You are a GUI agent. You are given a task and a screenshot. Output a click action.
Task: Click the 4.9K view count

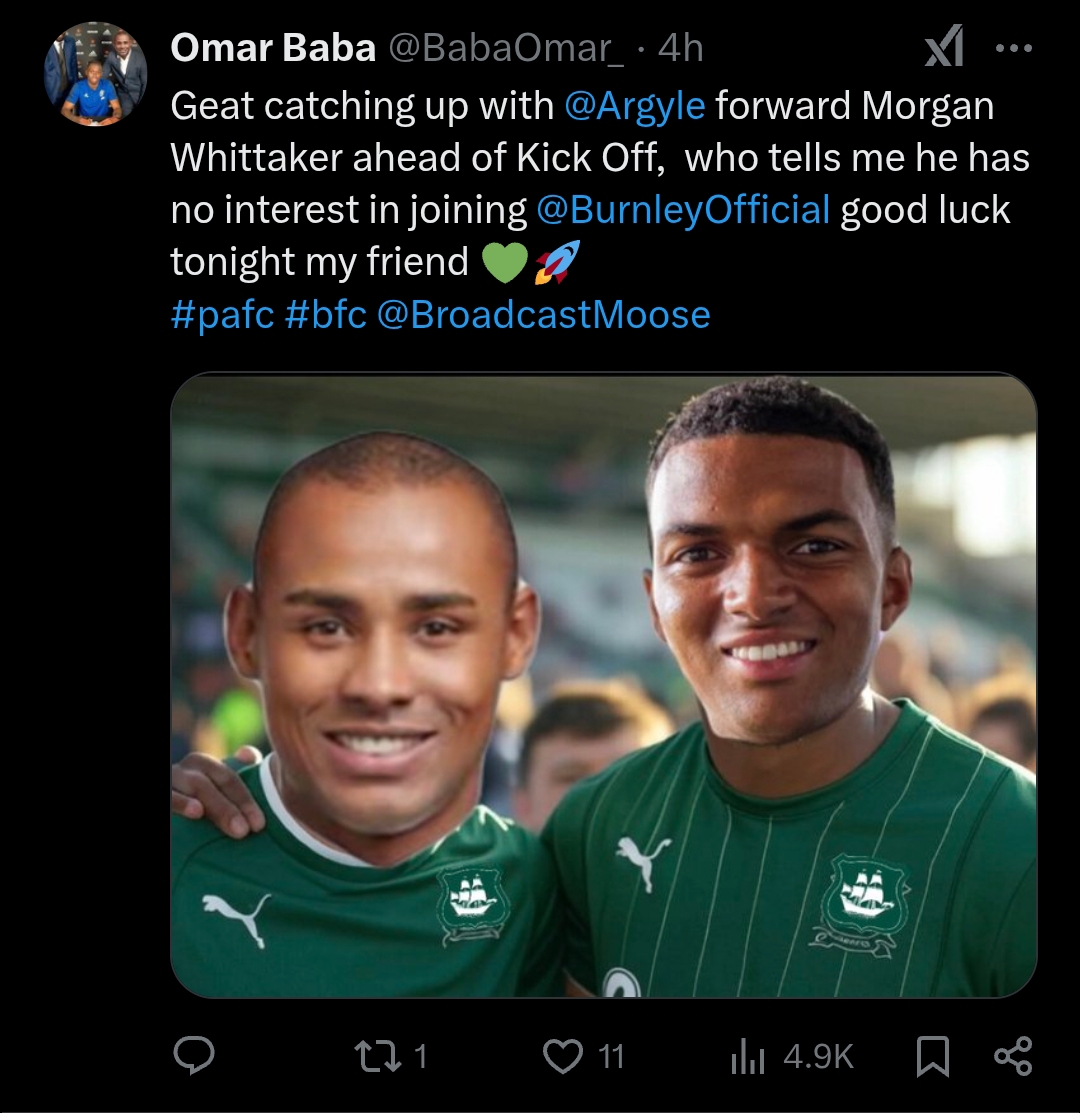pos(818,1057)
